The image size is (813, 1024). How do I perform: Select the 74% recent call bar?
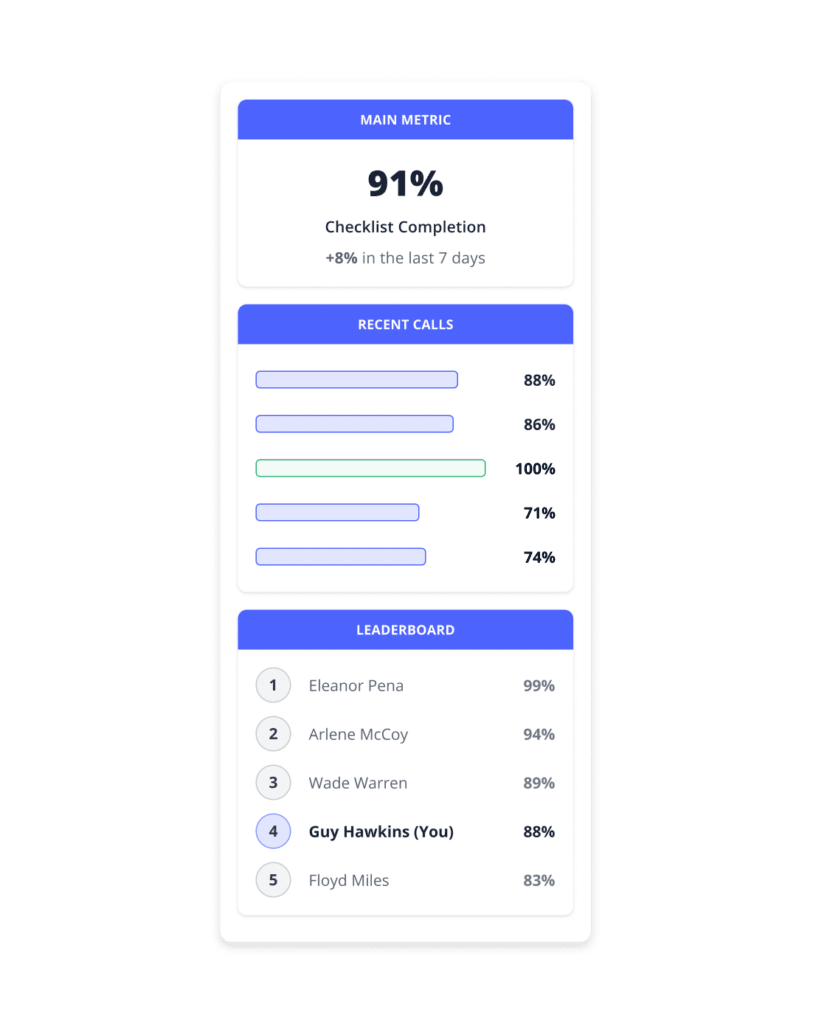pos(341,557)
